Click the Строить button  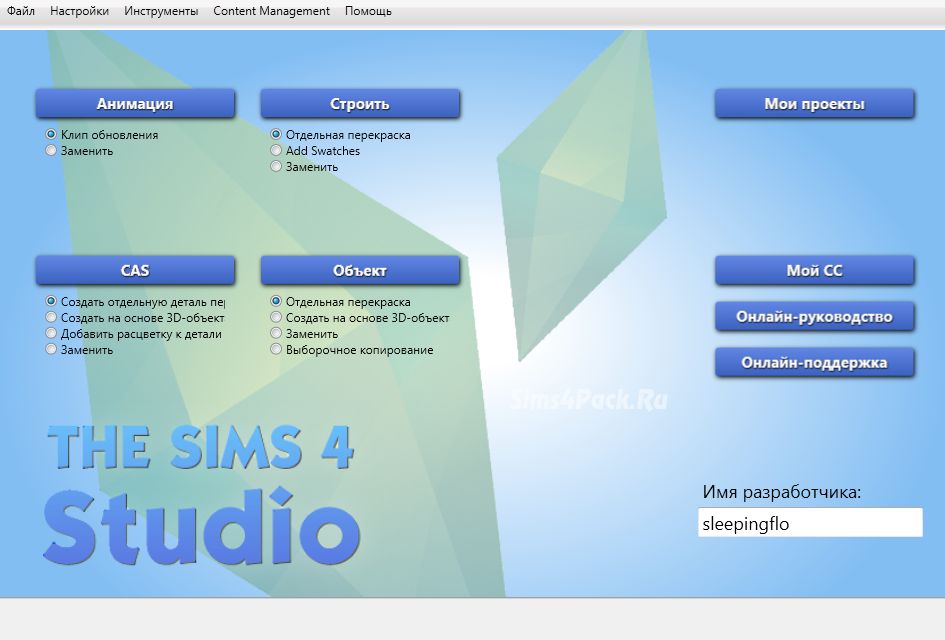coord(360,104)
